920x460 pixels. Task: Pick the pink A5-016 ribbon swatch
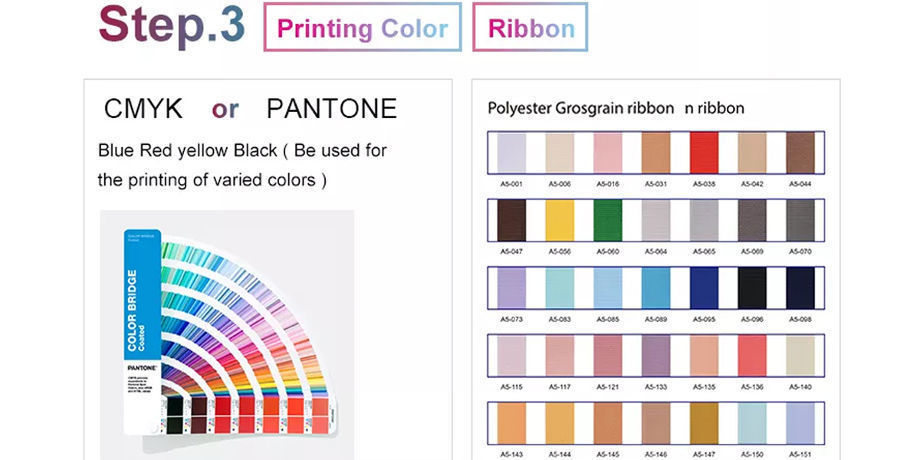[x=608, y=153]
